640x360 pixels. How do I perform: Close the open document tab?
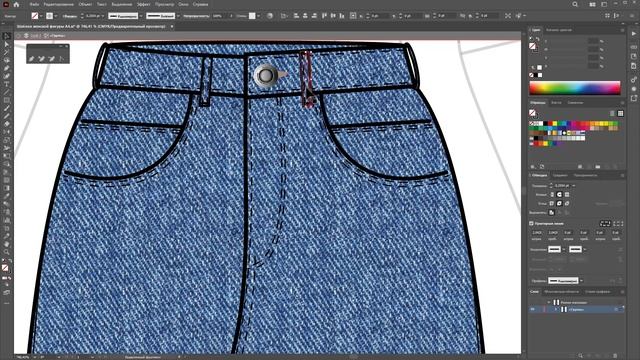[x=172, y=27]
